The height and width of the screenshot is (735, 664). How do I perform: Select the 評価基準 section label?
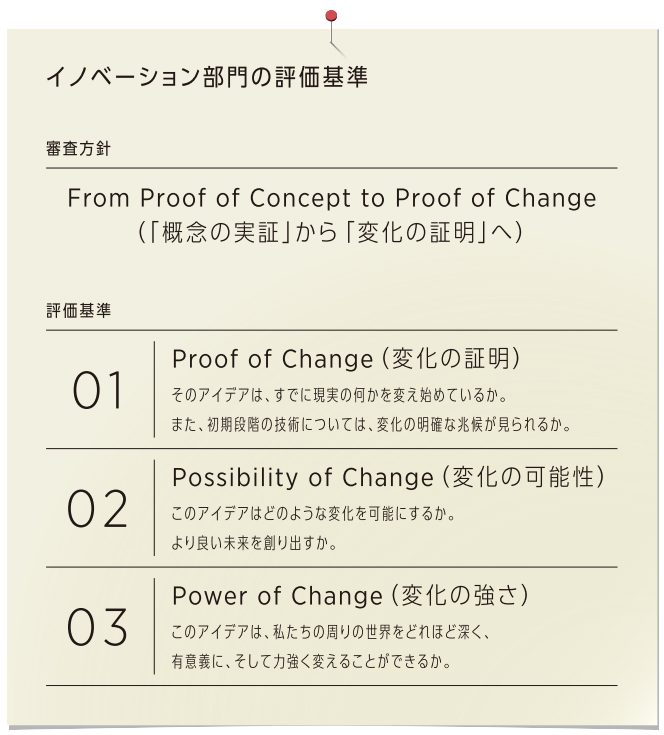(x=78, y=311)
